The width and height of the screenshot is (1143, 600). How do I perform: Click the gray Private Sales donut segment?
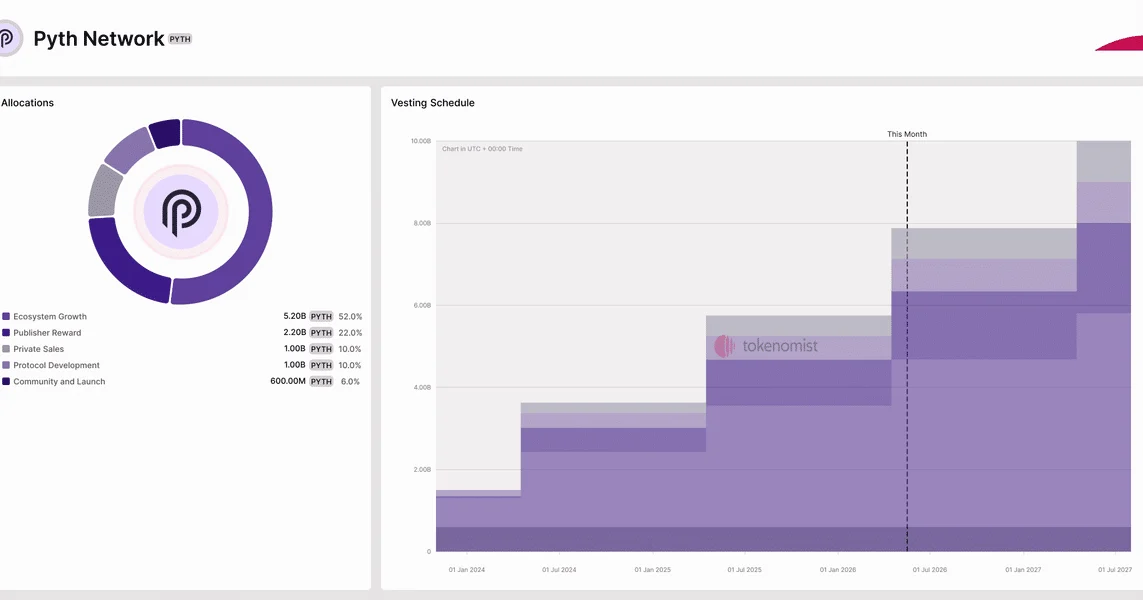[x=104, y=191]
